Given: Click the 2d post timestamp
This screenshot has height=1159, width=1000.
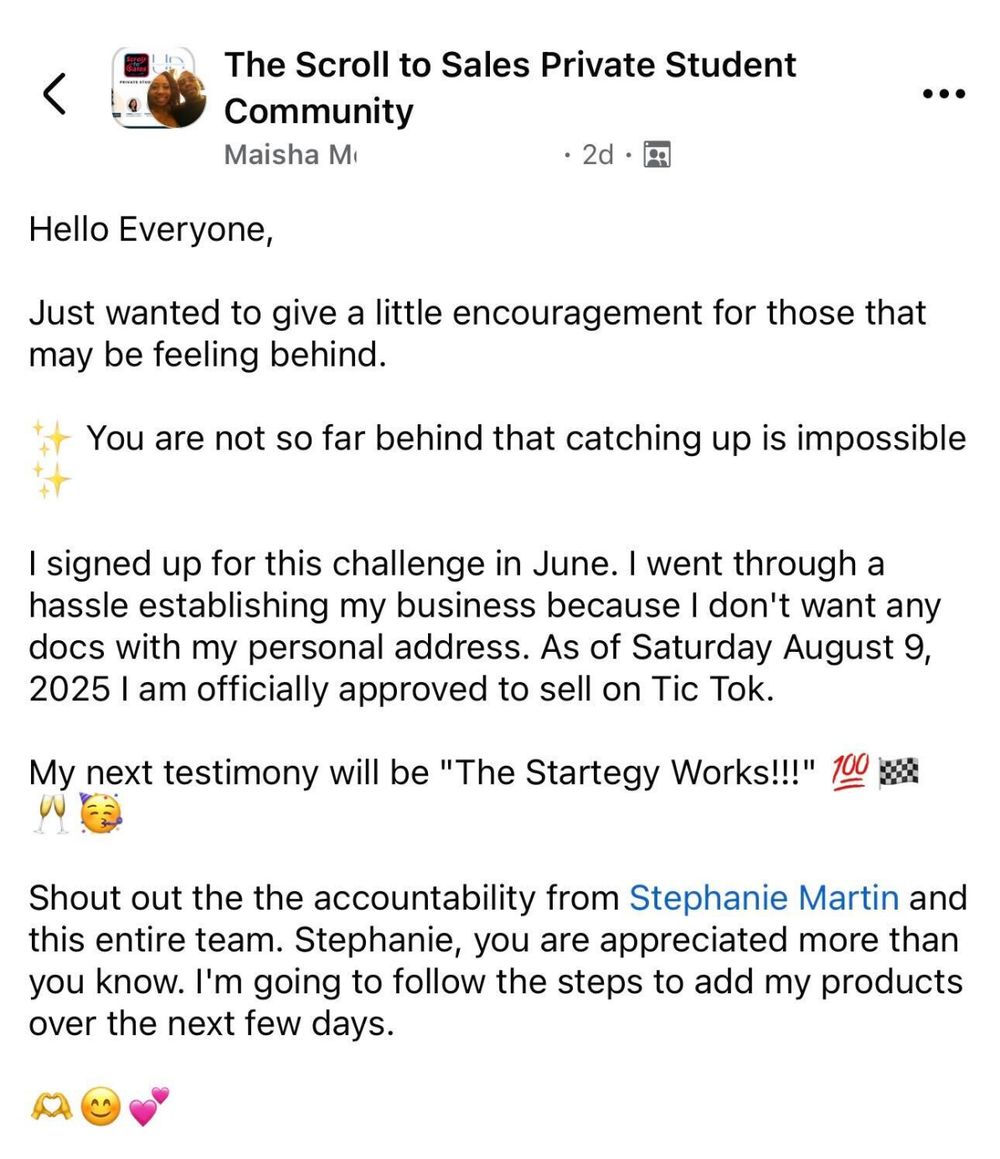Looking at the screenshot, I should (597, 155).
